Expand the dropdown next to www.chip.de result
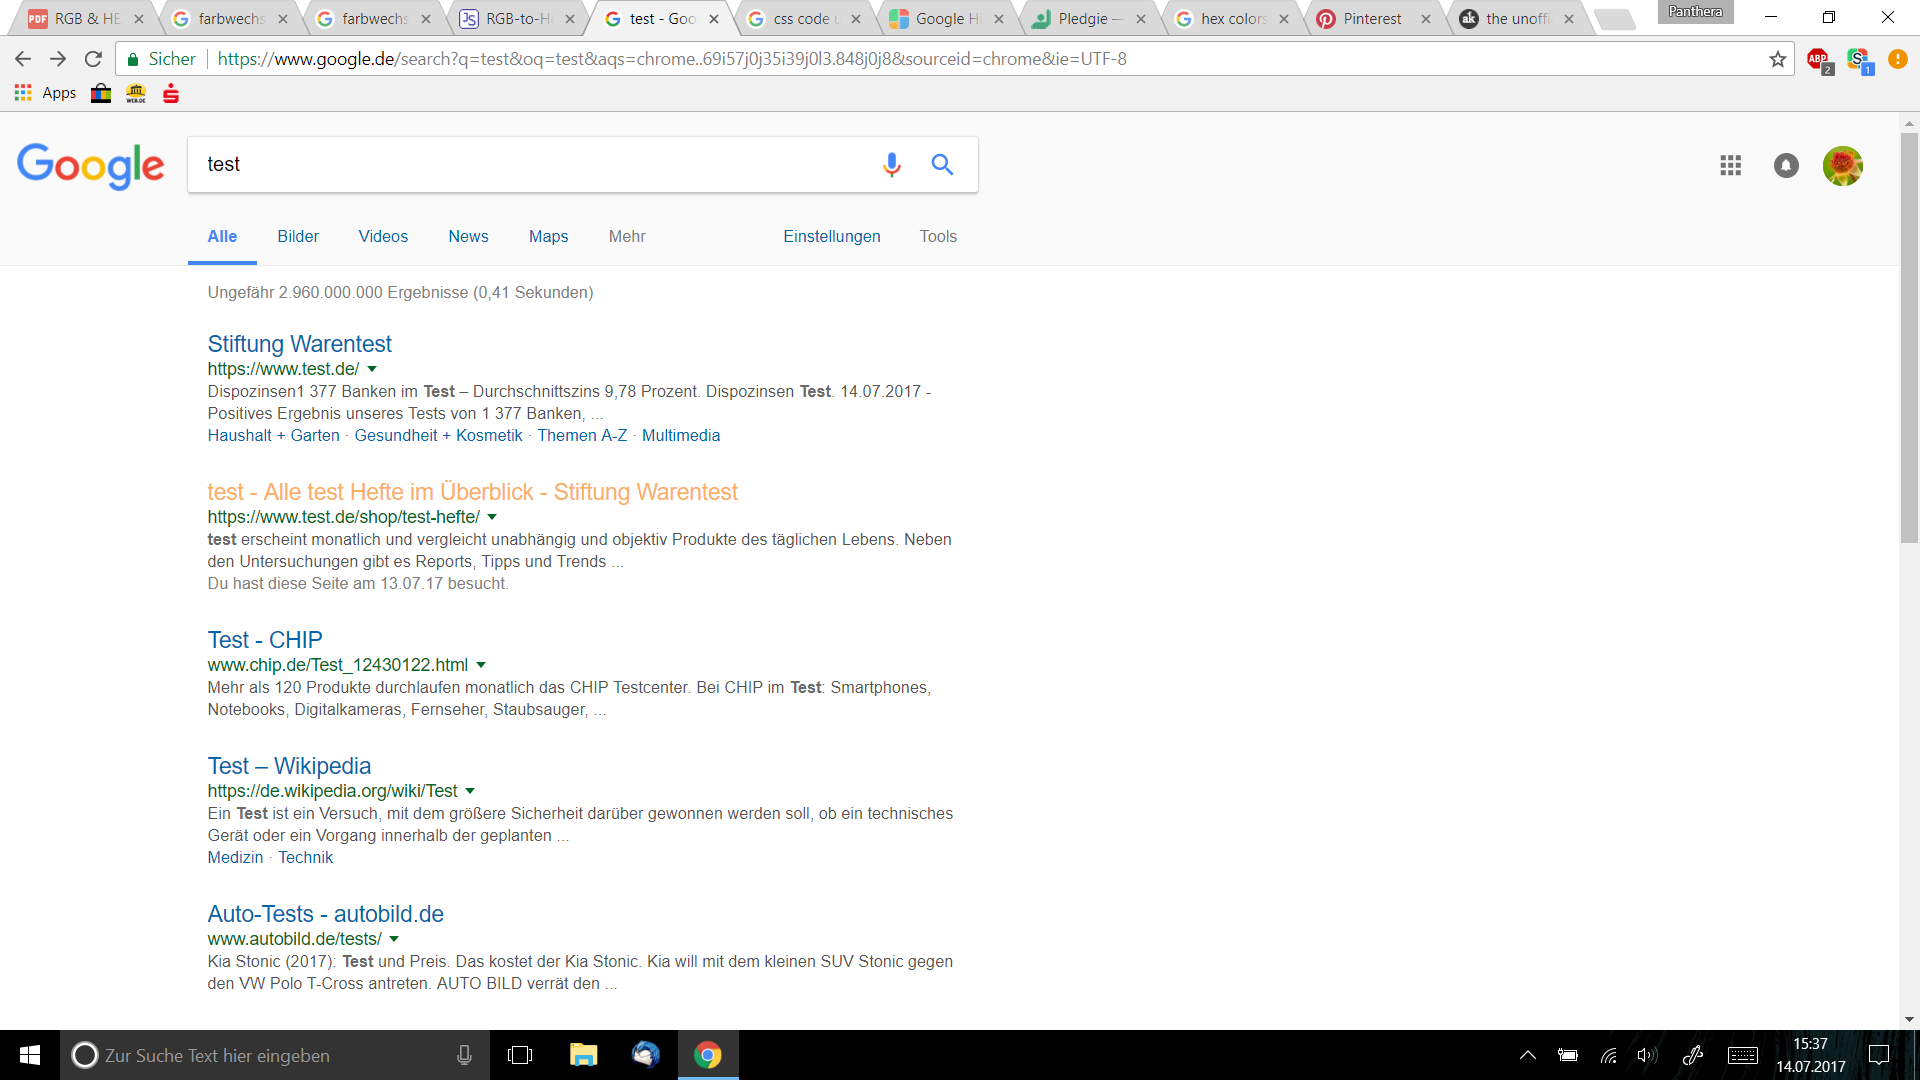The image size is (1920, 1080). (x=481, y=664)
